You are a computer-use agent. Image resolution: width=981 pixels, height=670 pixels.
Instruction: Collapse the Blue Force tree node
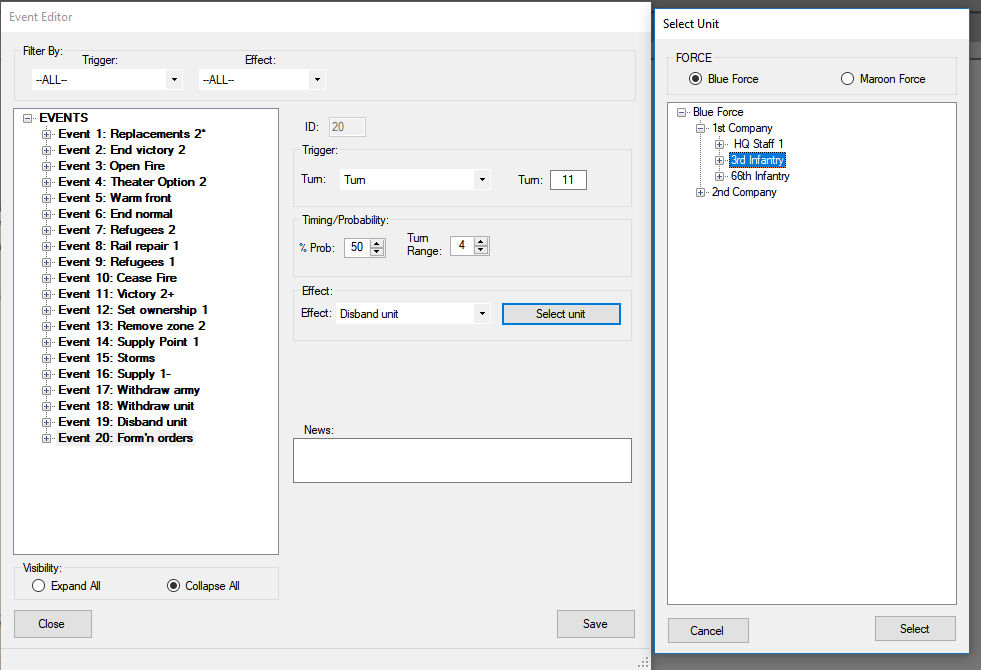tap(681, 113)
